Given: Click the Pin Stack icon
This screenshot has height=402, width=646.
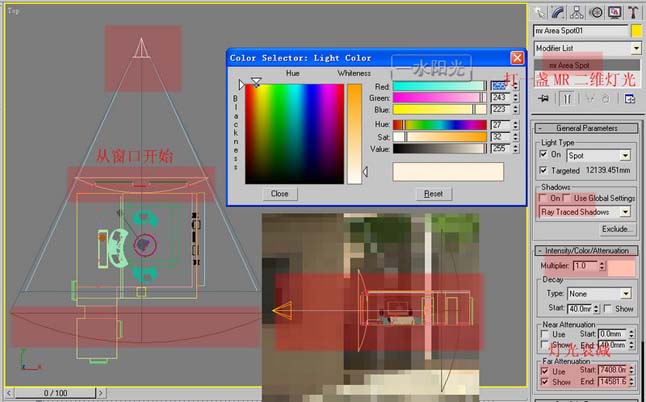Looking at the screenshot, I should point(544,98).
